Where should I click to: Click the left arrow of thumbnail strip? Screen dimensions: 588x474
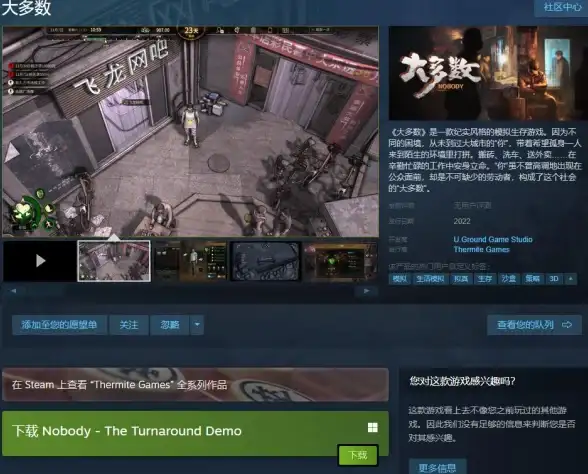[14, 291]
